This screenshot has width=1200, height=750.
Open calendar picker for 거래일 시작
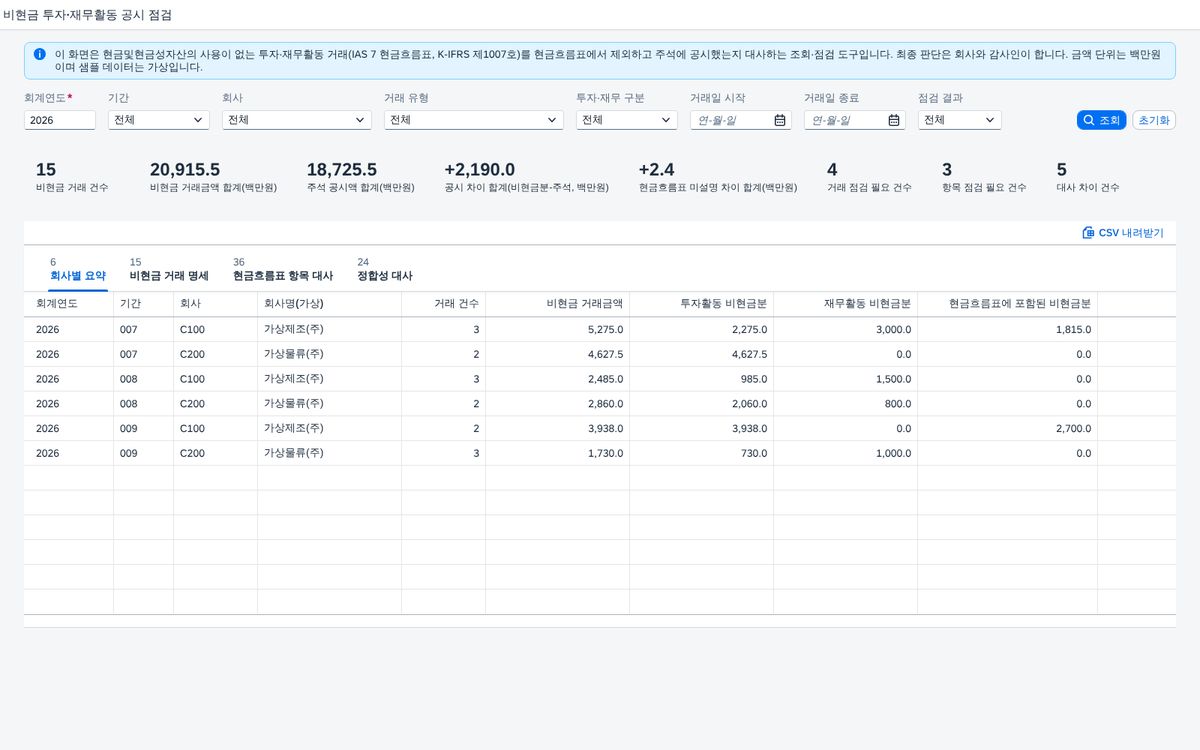pos(780,120)
